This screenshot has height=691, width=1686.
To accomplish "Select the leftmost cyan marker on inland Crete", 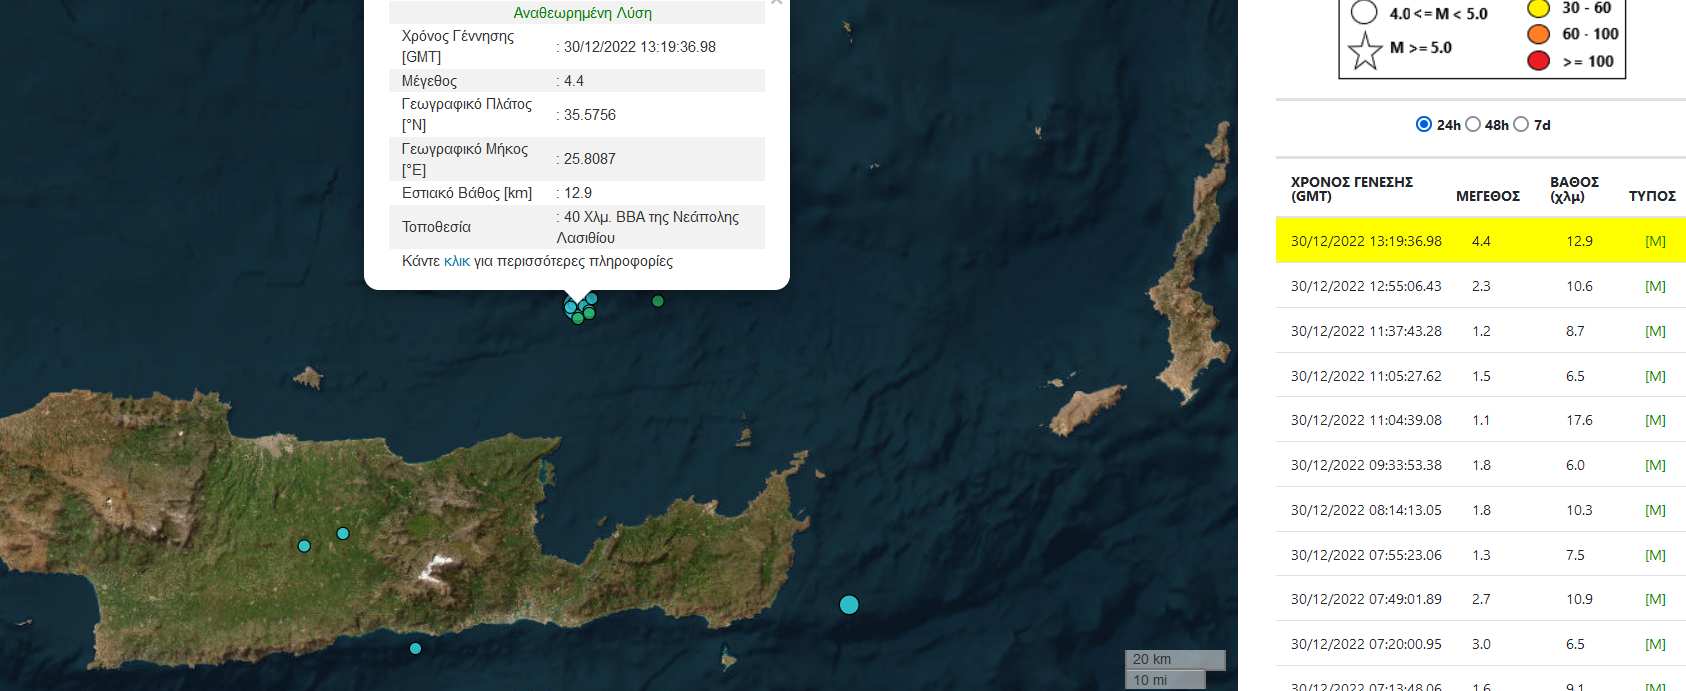I will [x=304, y=546].
